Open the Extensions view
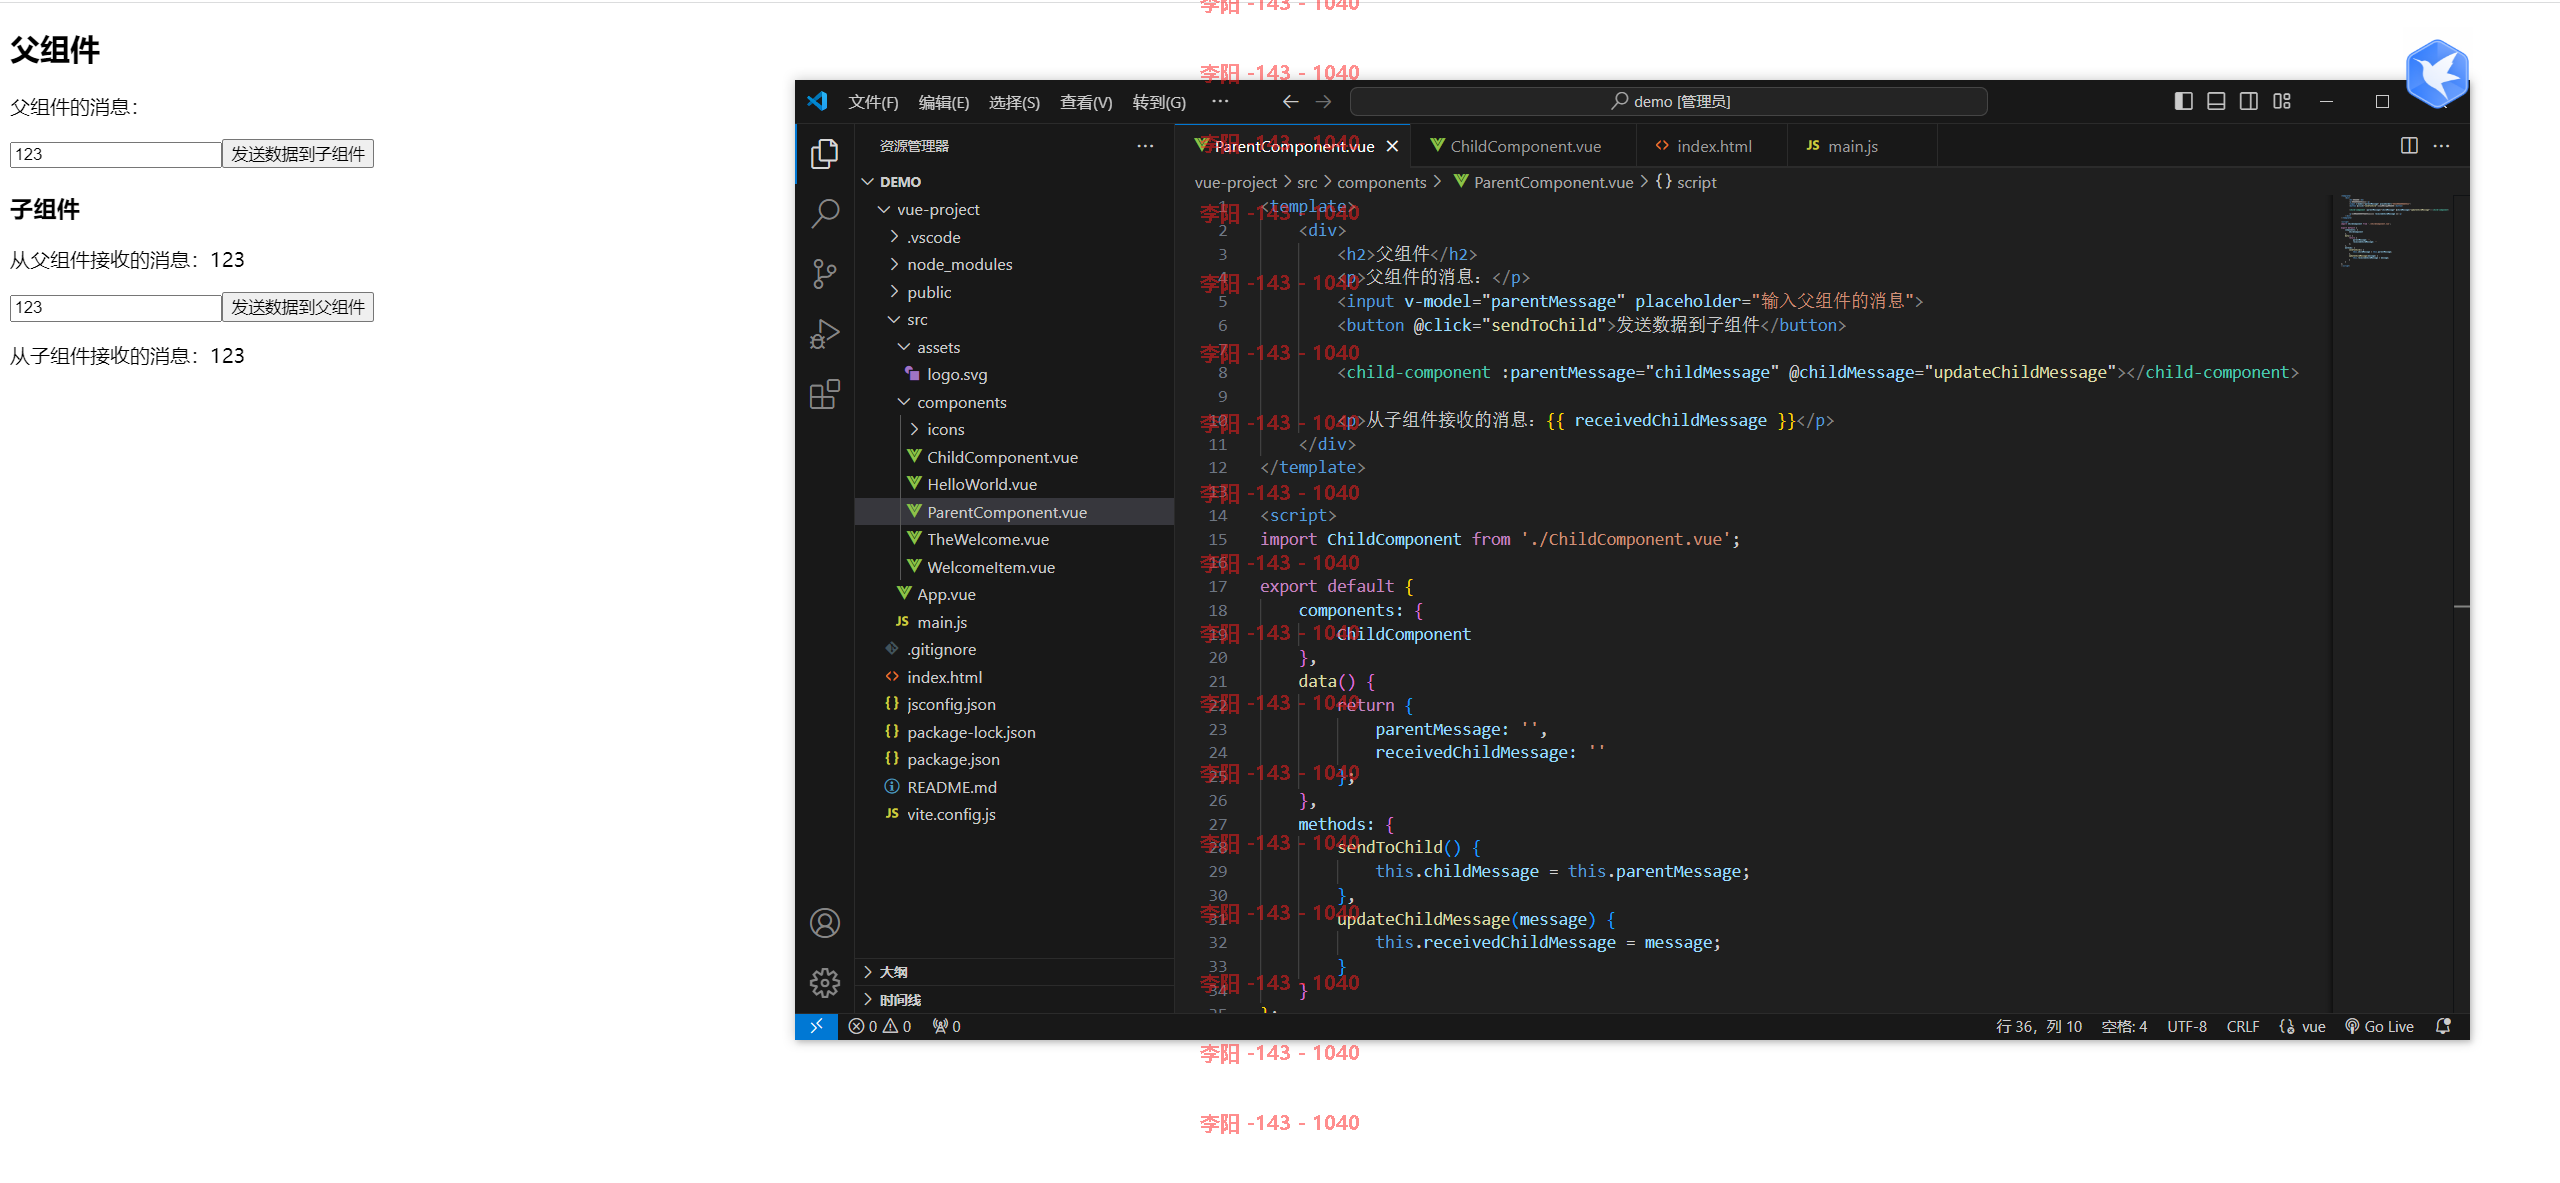This screenshot has width=2560, height=1183. (x=824, y=395)
